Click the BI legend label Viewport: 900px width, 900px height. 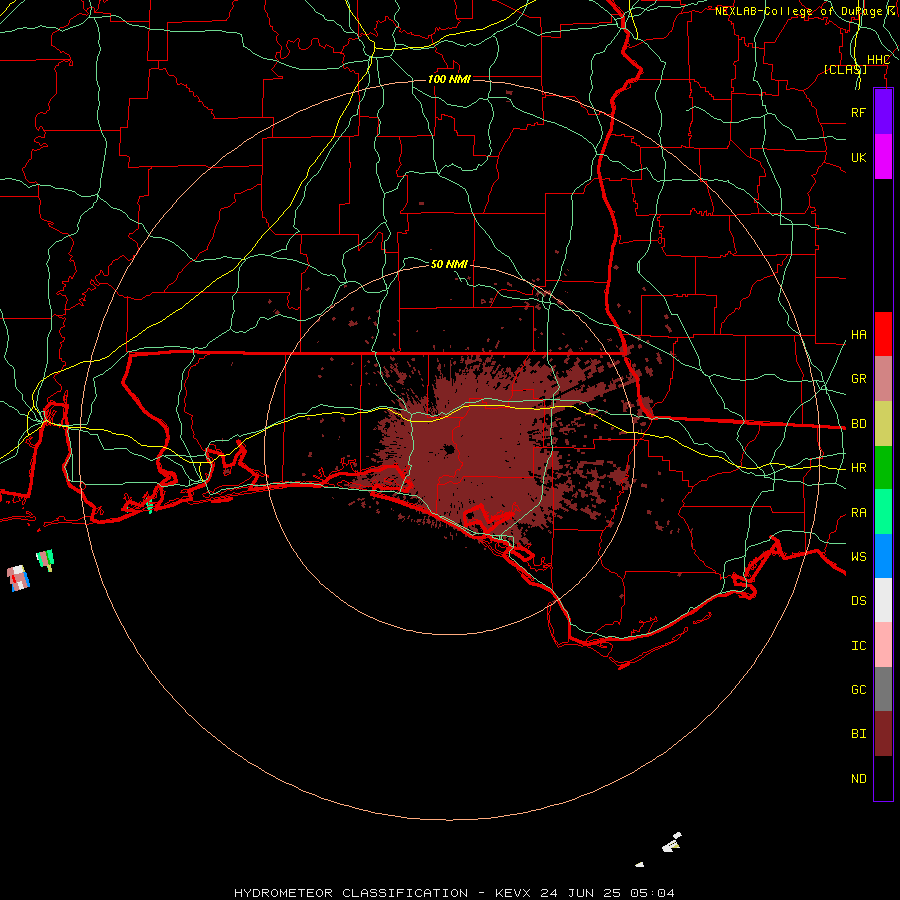(858, 734)
